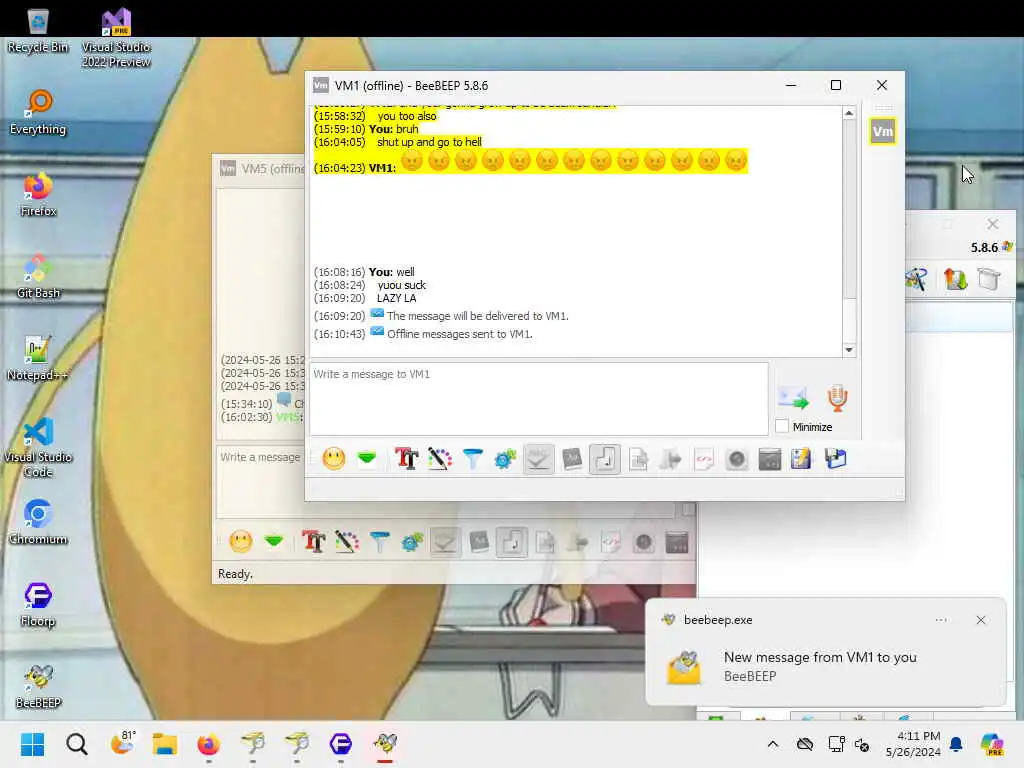
Task: Click round record icon in VM5 toolbar
Action: [643, 541]
